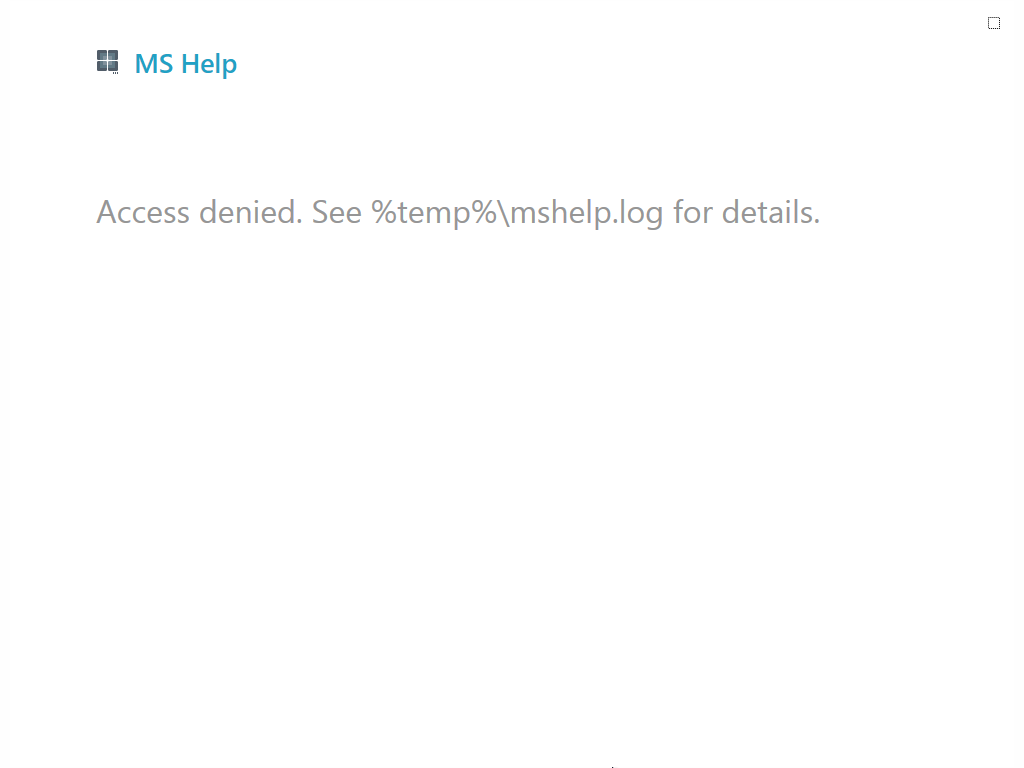Click the word "See" in the message
1024x768 pixels.
click(337, 212)
